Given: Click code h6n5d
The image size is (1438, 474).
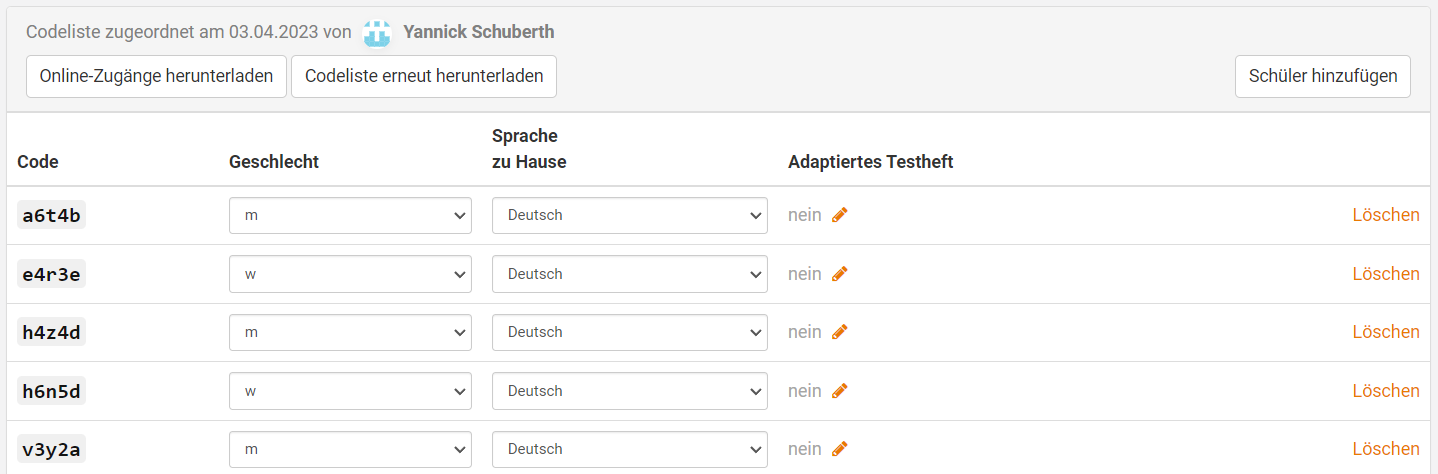Looking at the screenshot, I should [x=51, y=391].
